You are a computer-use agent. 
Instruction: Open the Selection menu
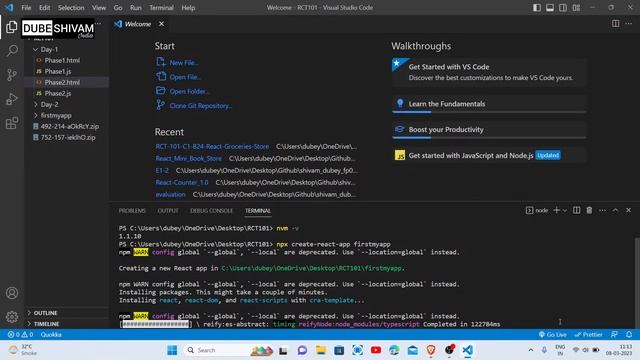coord(71,7)
